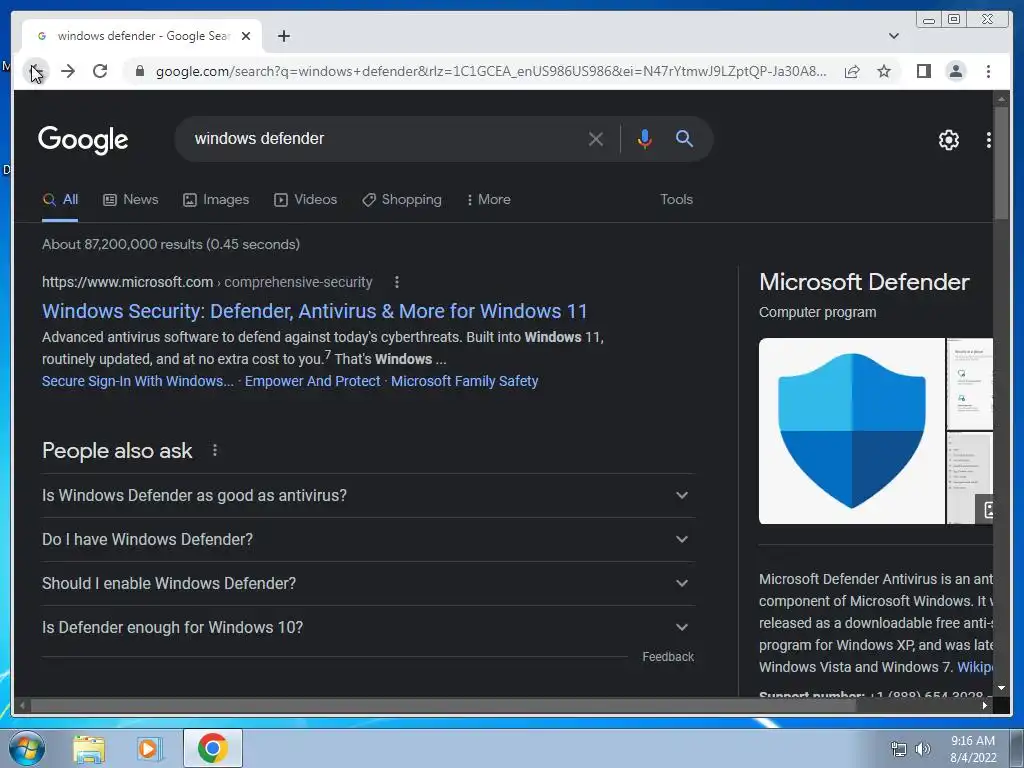
Task: Click the vertical scrollbar down arrow
Action: (x=1001, y=688)
